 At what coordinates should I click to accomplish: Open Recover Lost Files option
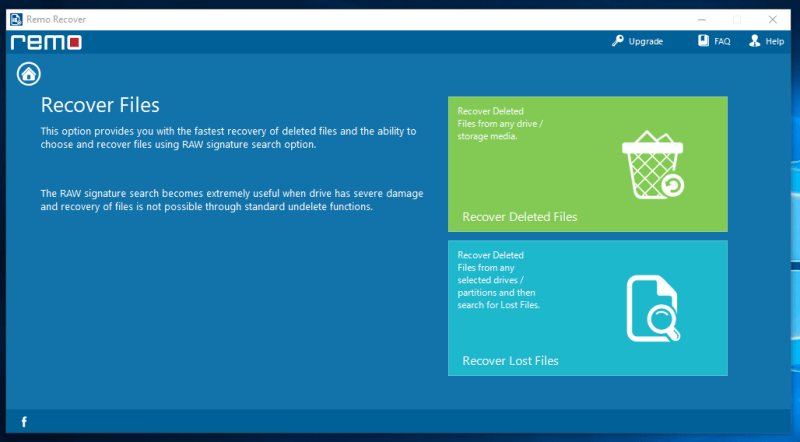[x=588, y=308]
